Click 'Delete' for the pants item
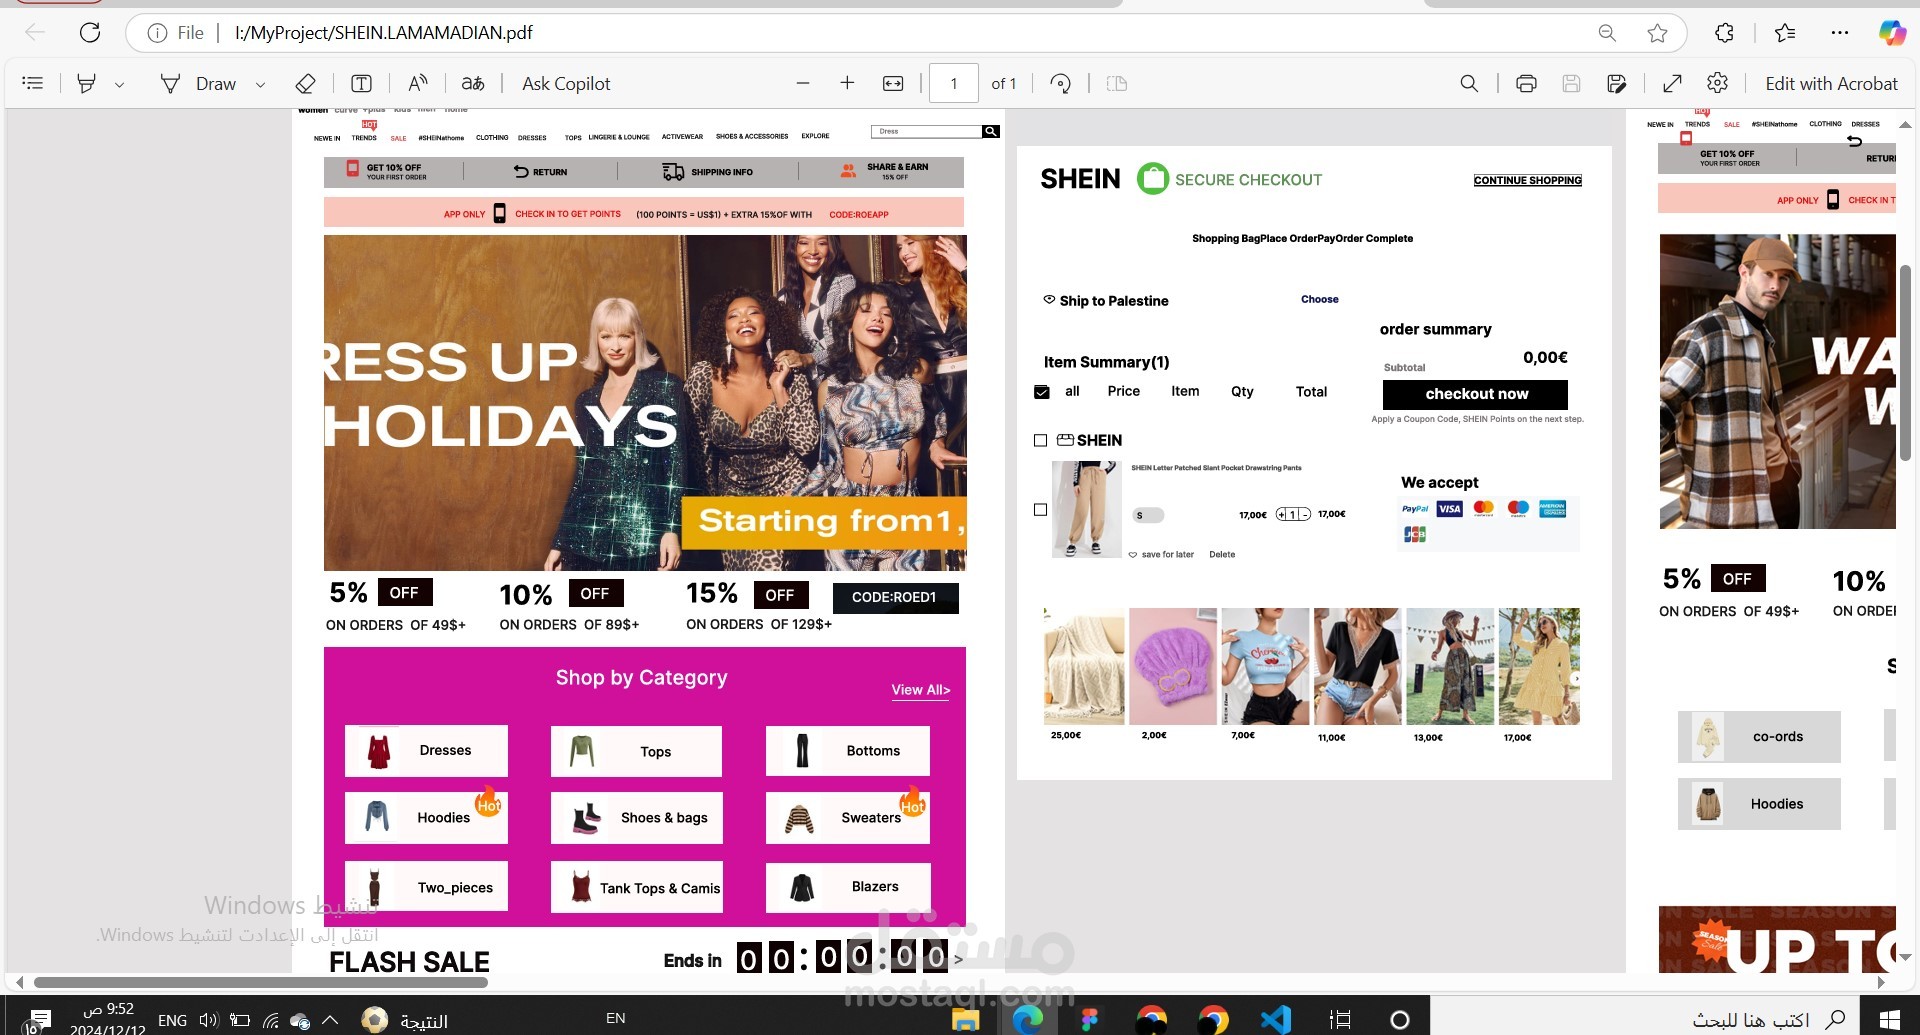 [1222, 554]
